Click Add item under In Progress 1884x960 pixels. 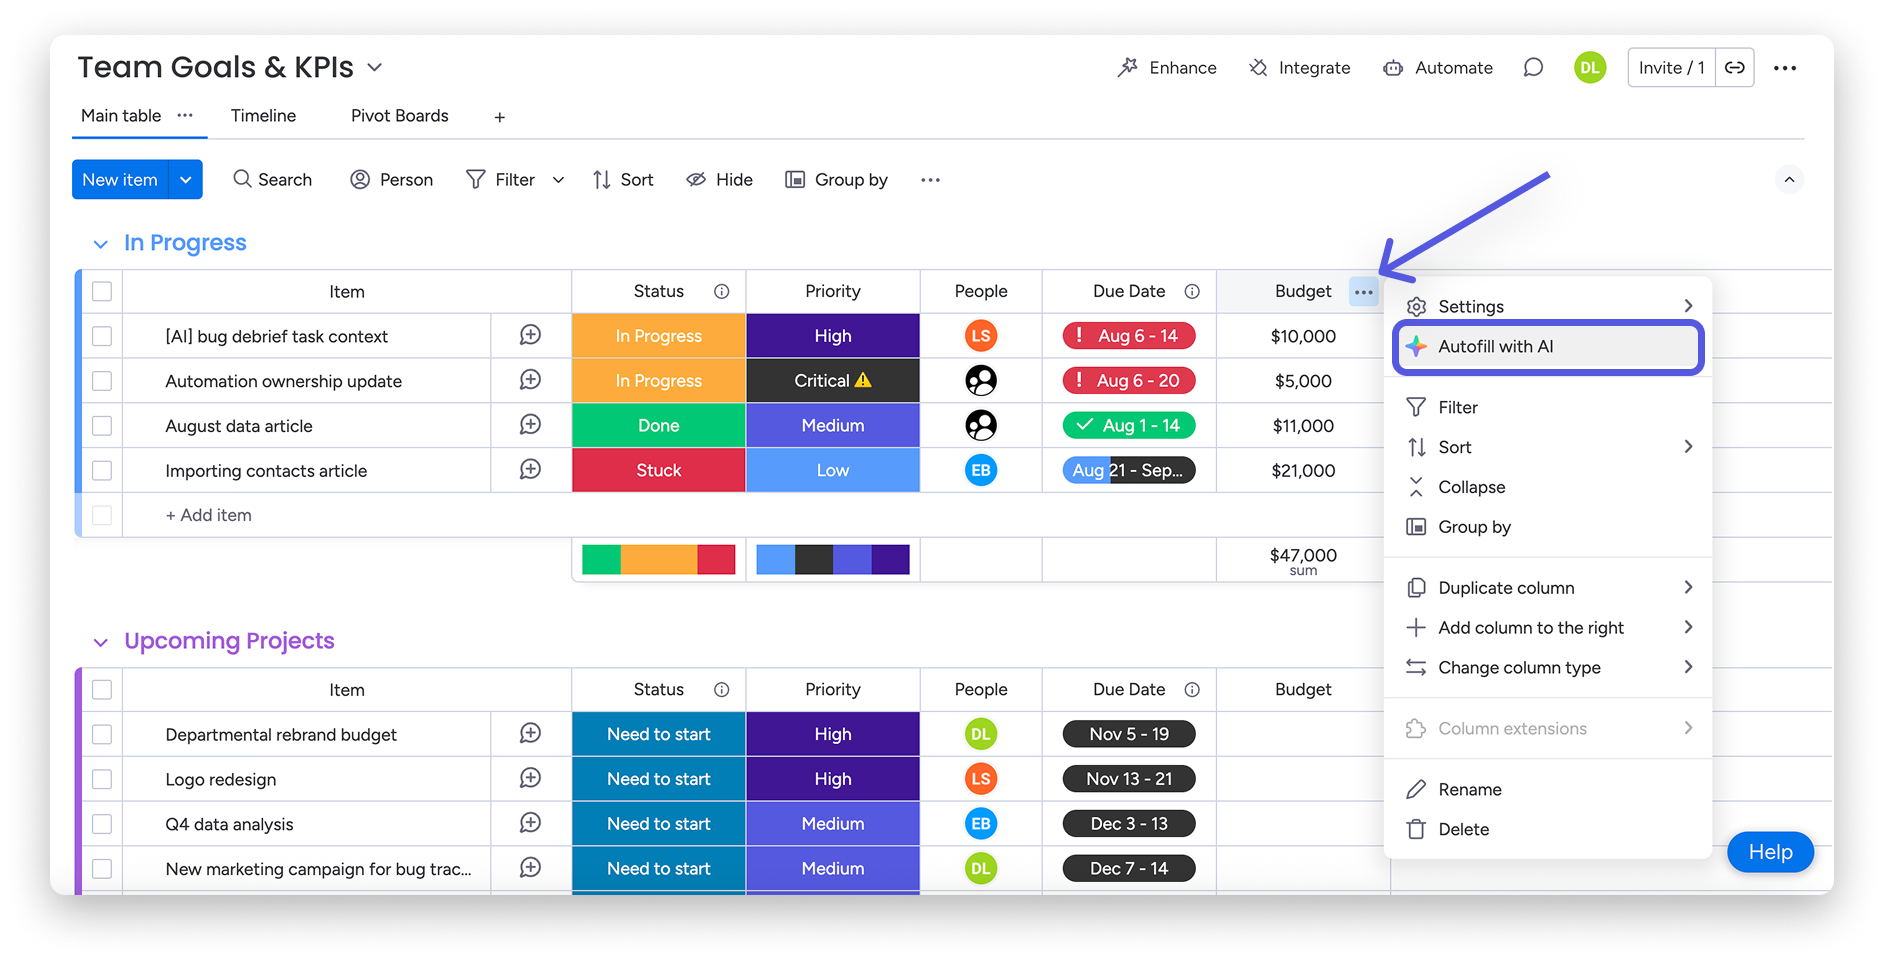(x=208, y=514)
